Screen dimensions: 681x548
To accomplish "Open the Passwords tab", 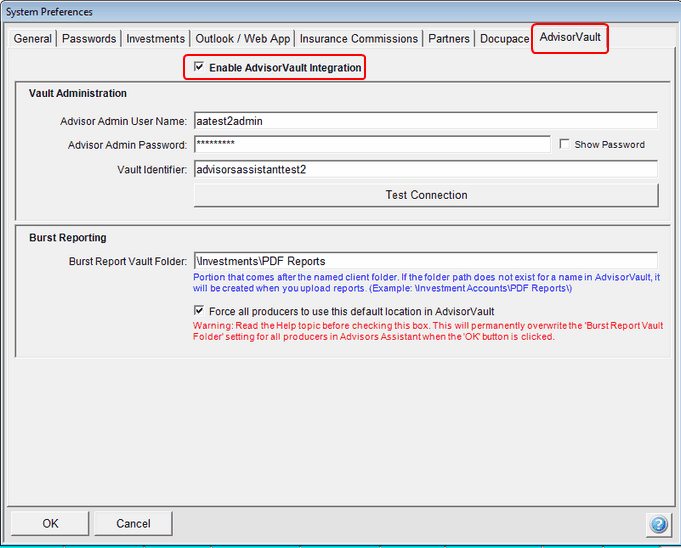I will point(89,39).
